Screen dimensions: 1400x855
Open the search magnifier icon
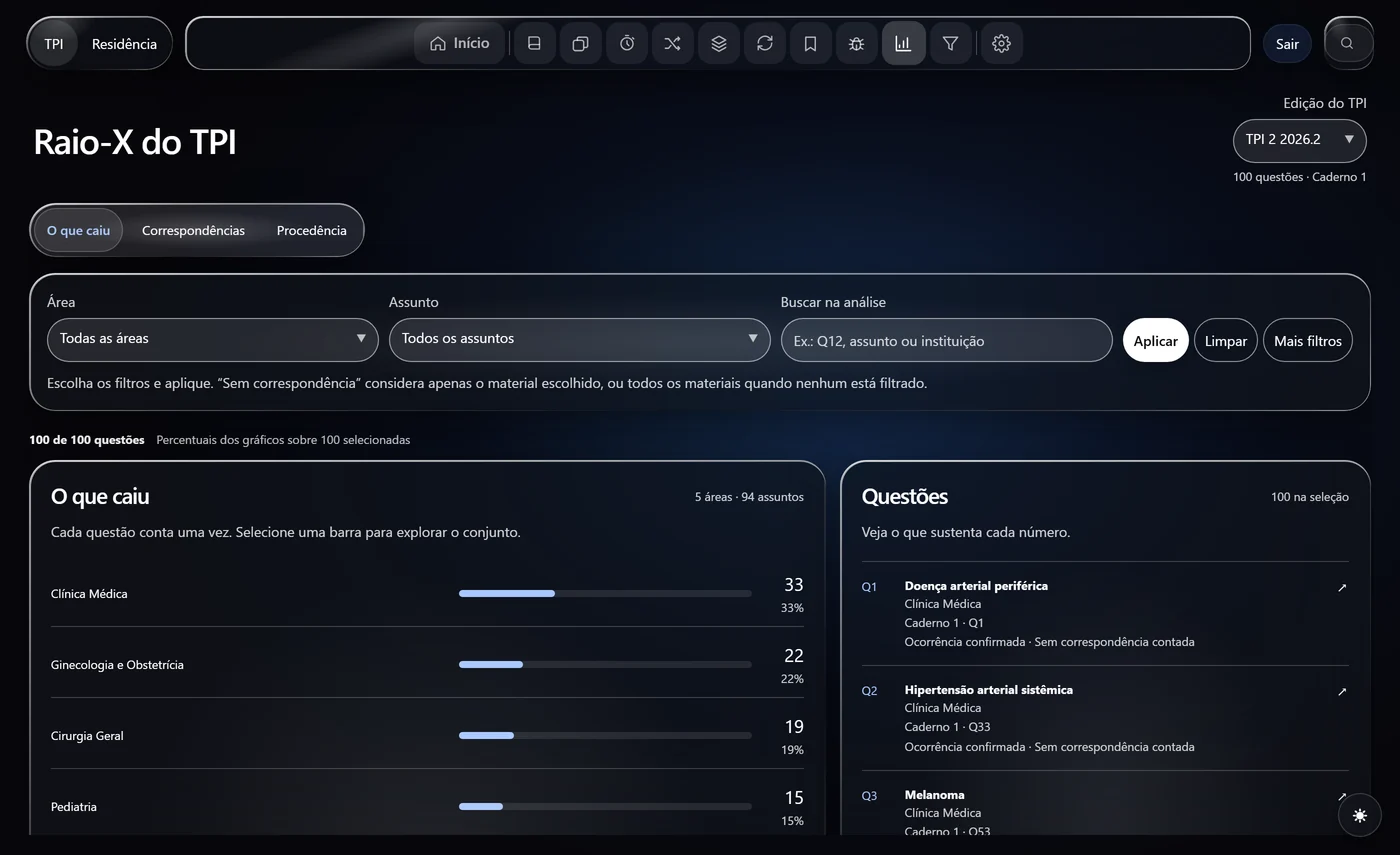[1348, 43]
